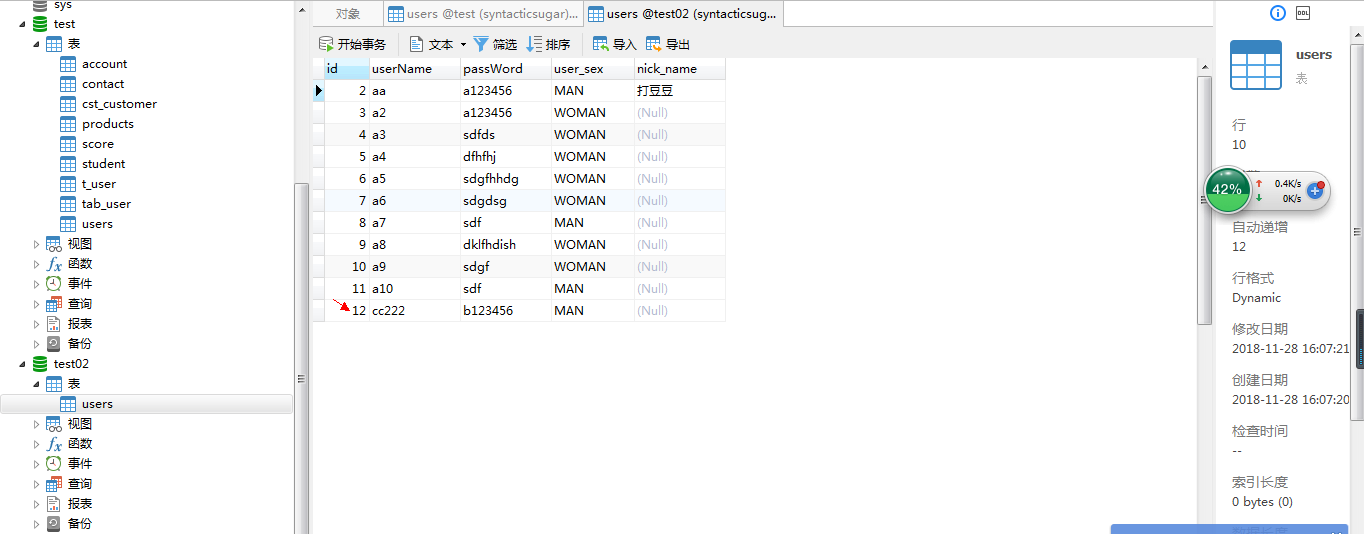Open the 文本 dropdown in toolbar
Screen dimensions: 1364x534
(438, 44)
